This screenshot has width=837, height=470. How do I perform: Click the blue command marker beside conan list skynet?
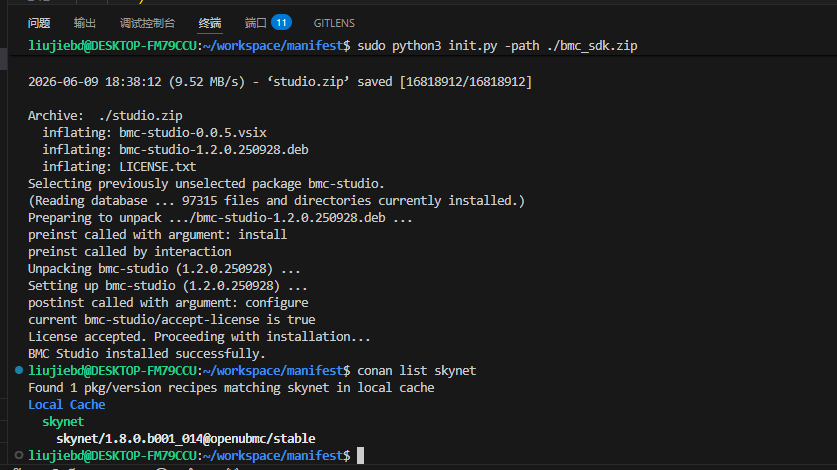point(19,370)
